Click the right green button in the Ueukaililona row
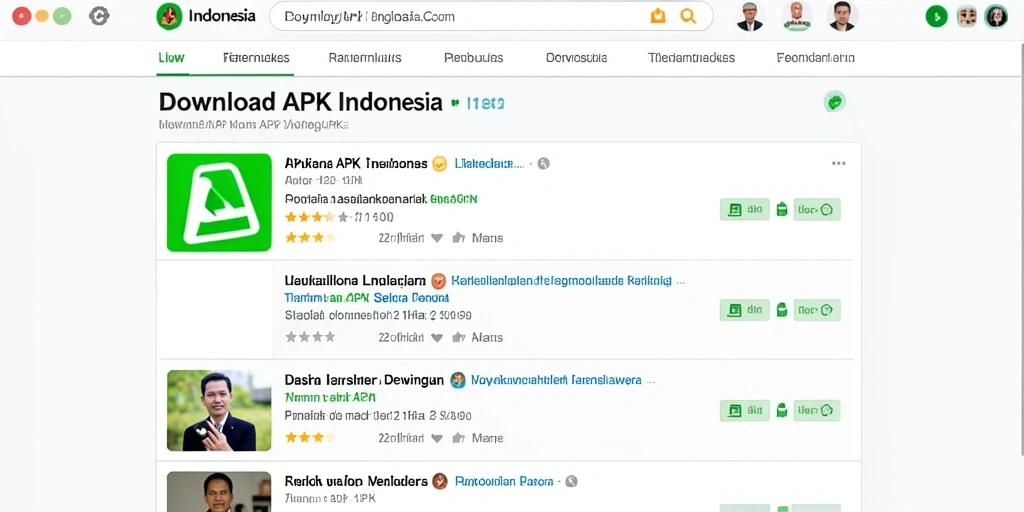The image size is (1024, 512). (x=817, y=310)
